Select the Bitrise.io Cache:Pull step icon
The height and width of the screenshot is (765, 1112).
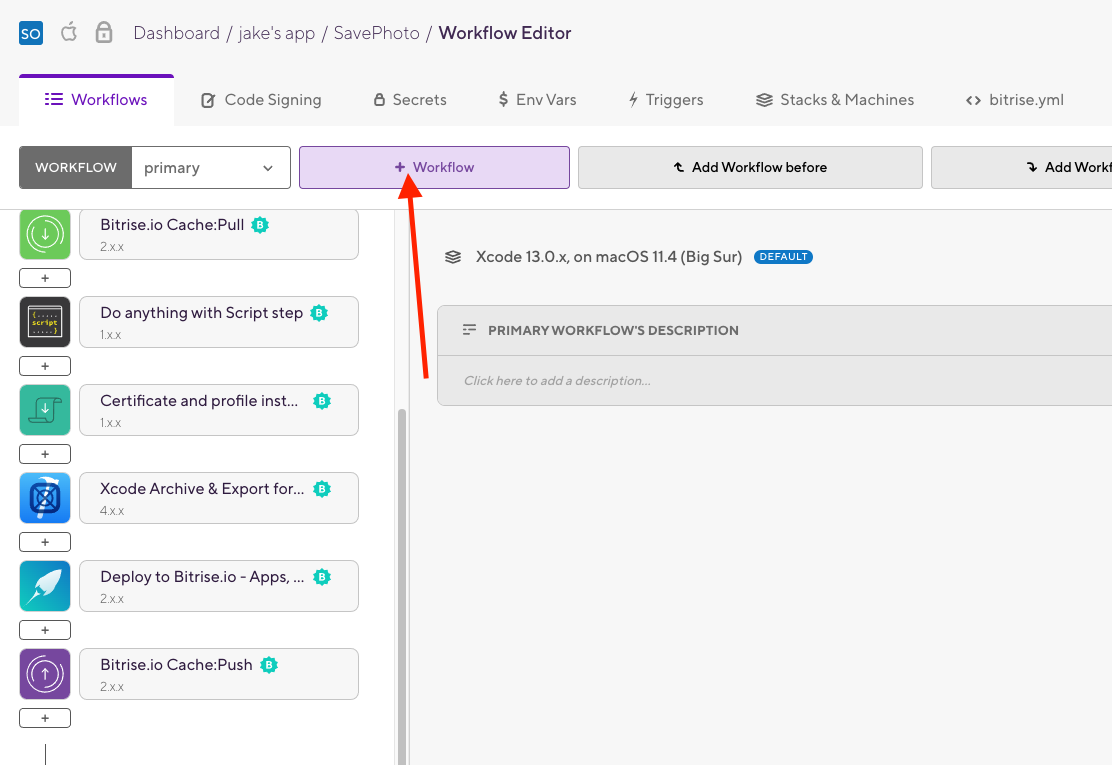click(45, 234)
